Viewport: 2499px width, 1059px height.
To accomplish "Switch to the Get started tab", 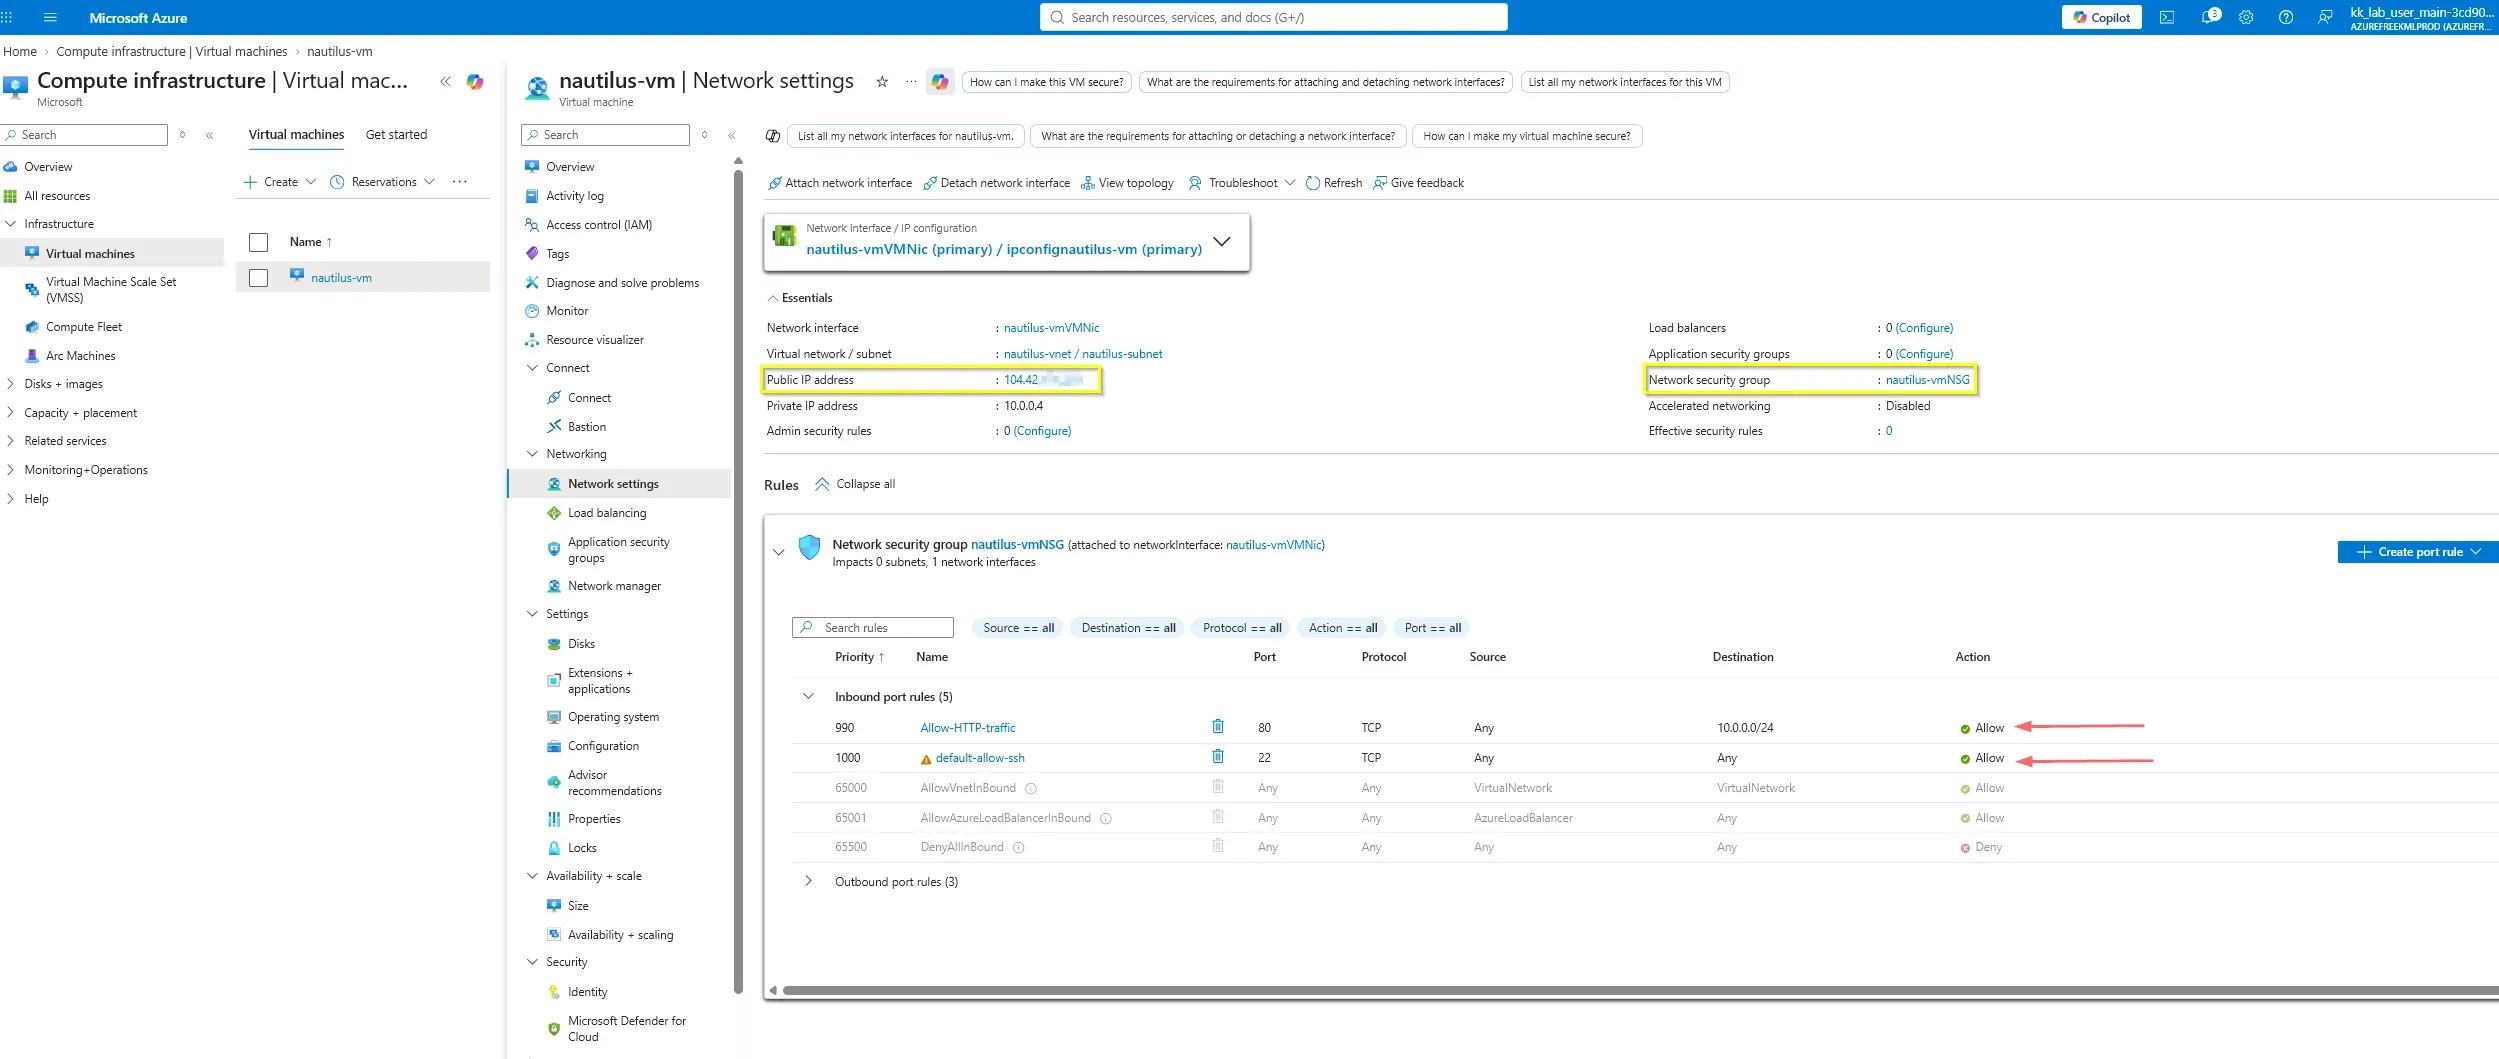I will (x=396, y=135).
